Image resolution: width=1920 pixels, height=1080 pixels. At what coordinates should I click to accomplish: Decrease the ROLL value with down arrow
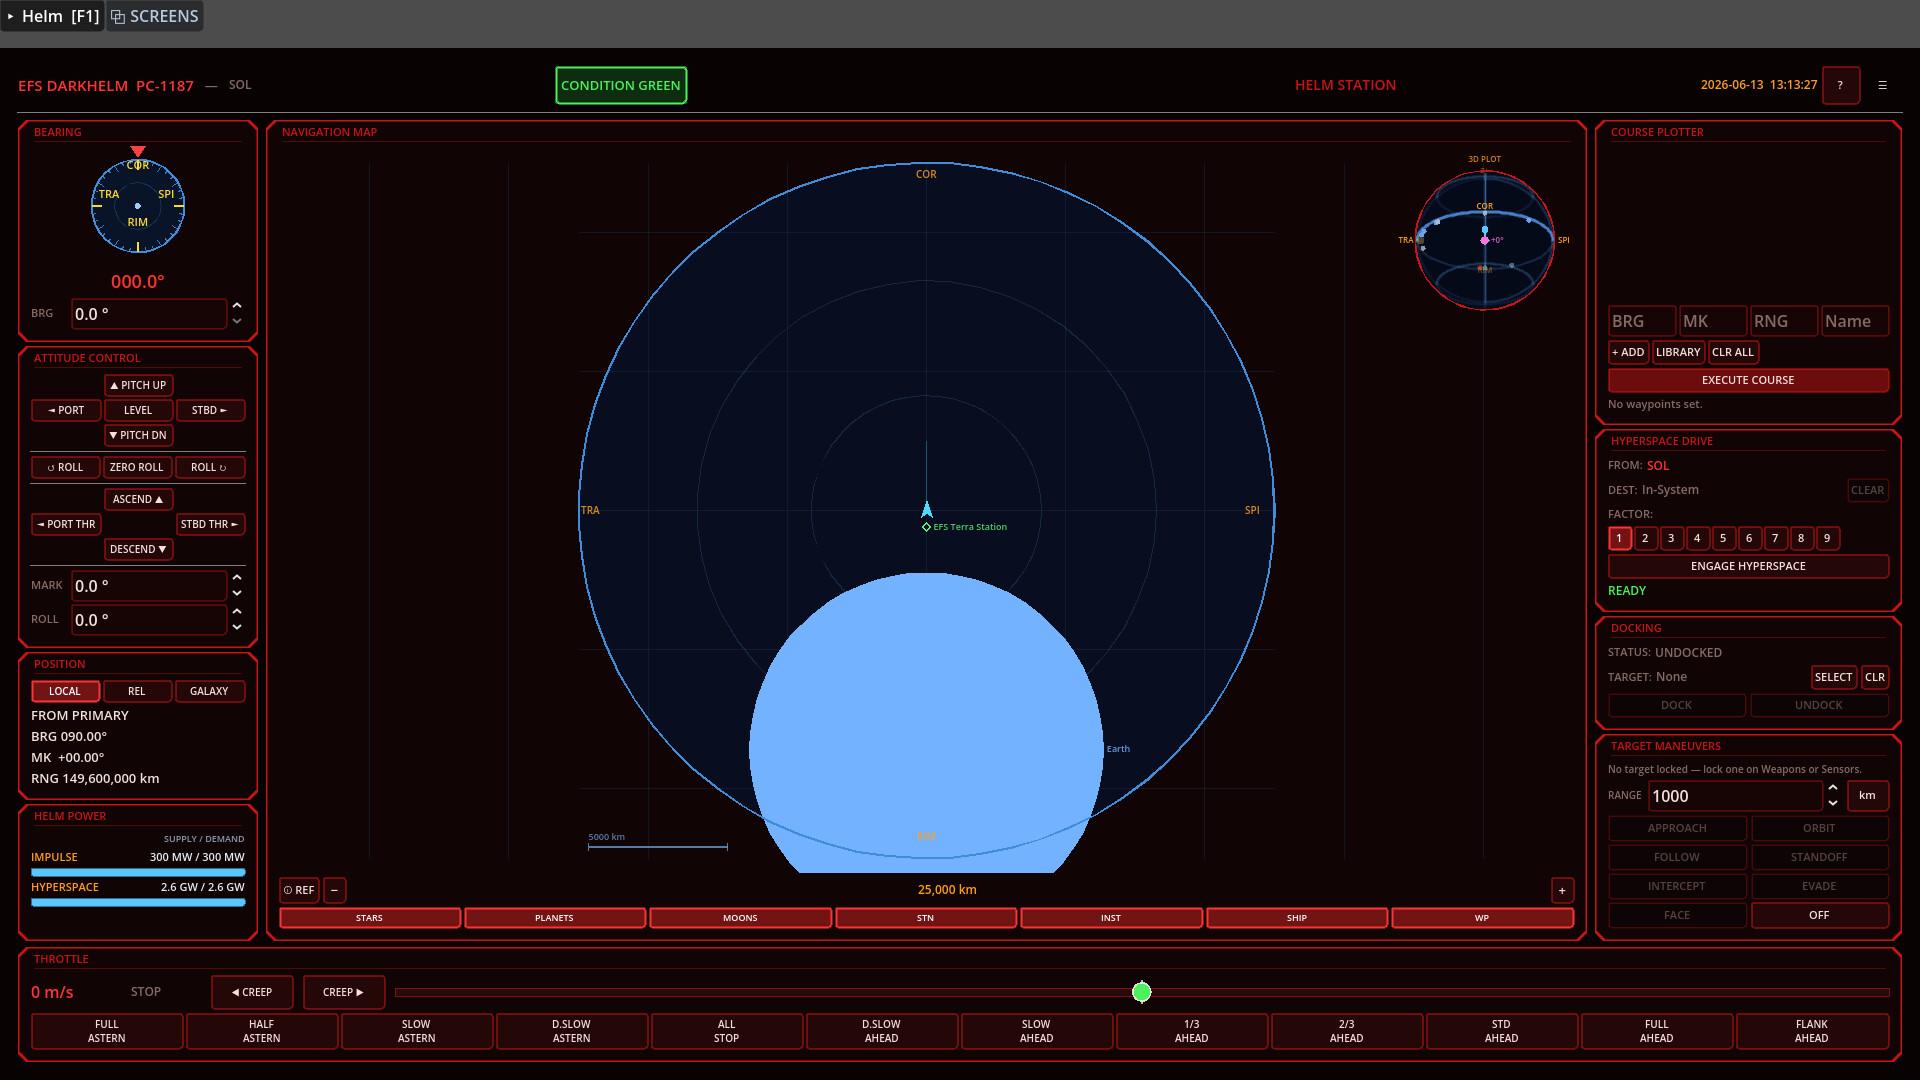coord(237,627)
